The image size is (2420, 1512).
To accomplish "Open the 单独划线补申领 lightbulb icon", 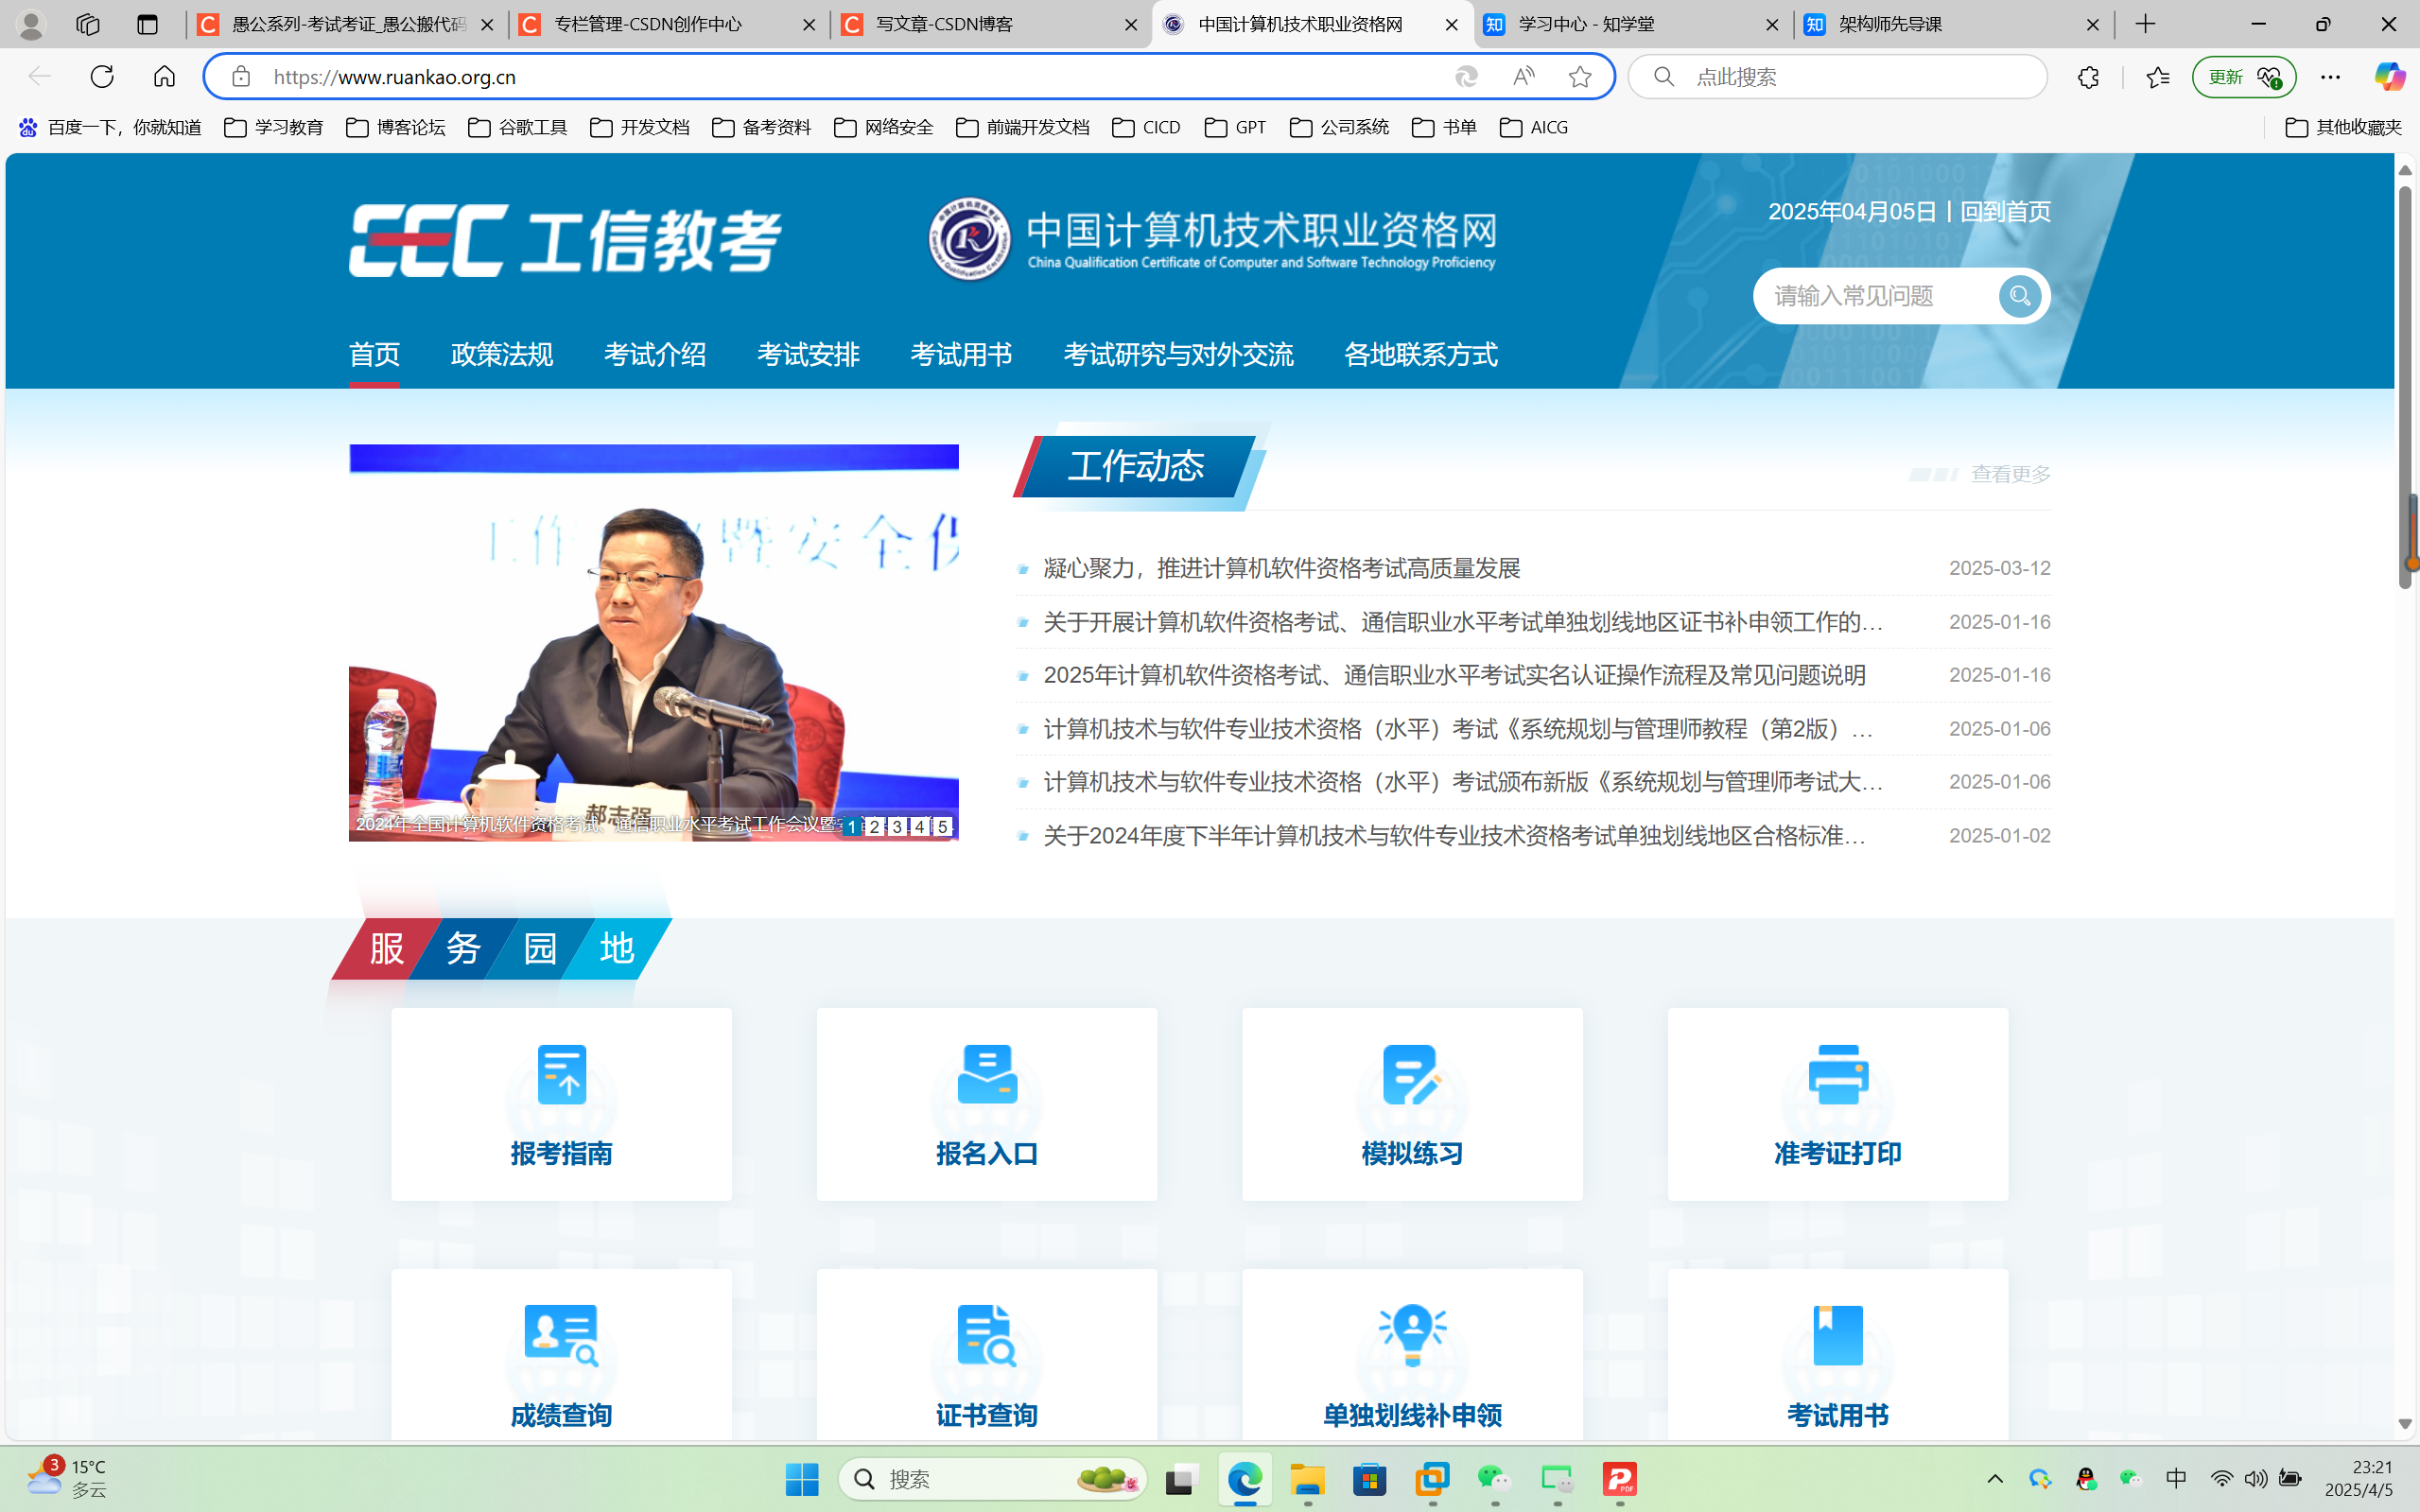I will click(x=1411, y=1335).
